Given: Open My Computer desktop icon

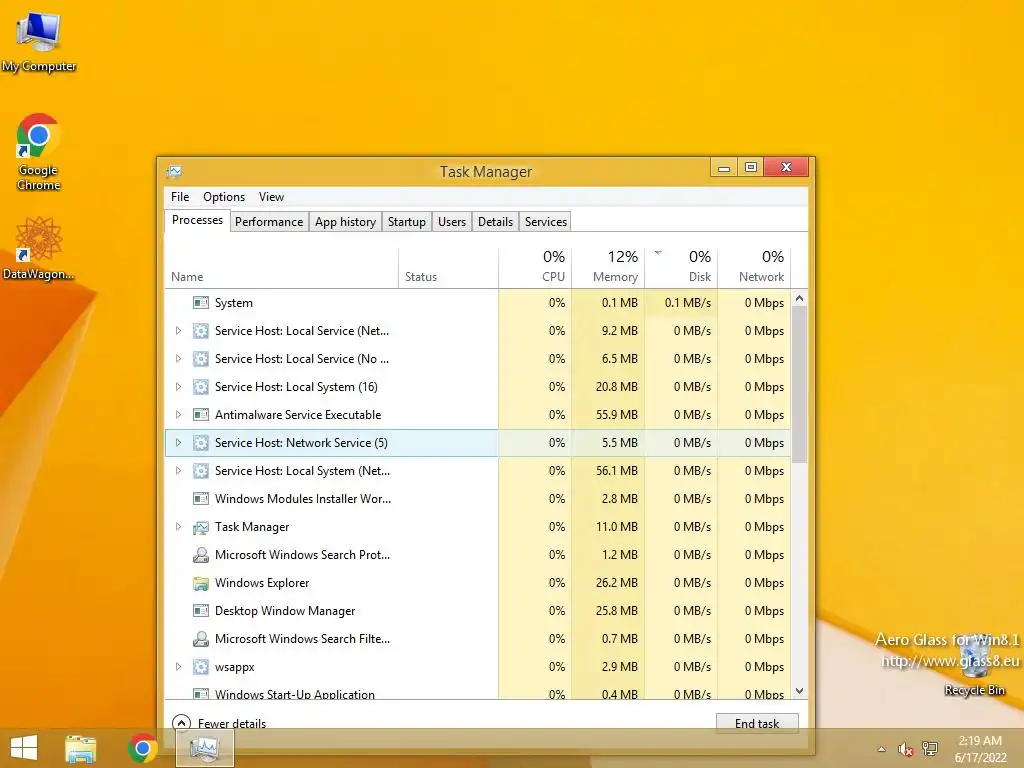Looking at the screenshot, I should pyautogui.click(x=38, y=42).
